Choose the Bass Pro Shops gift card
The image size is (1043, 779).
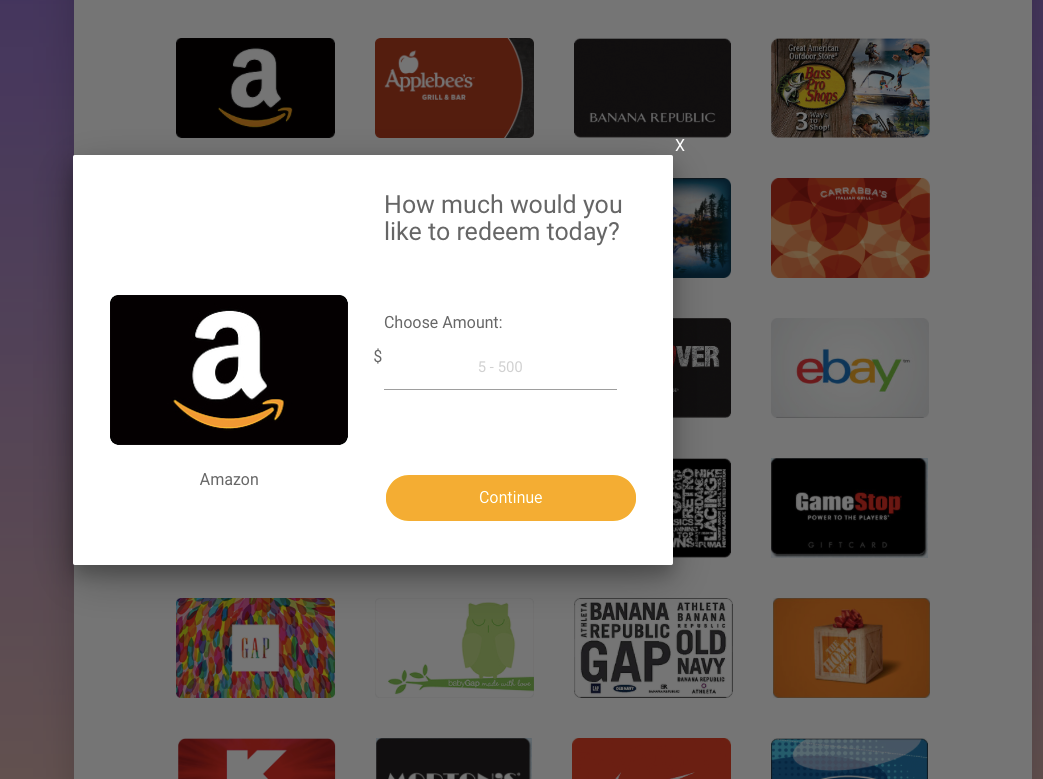point(850,88)
